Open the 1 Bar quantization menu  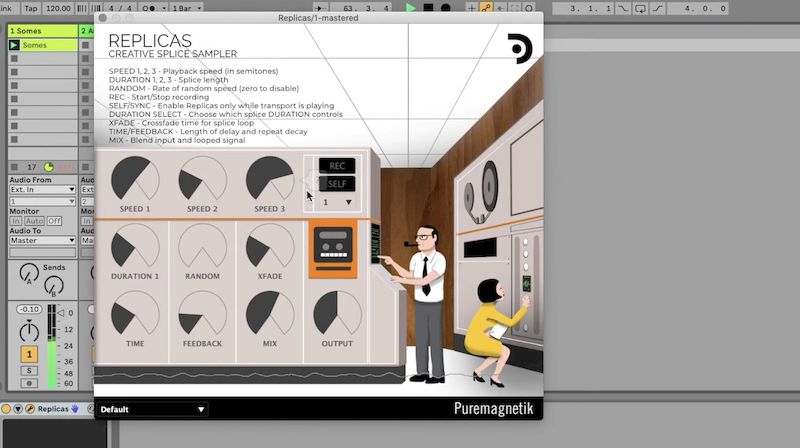tap(187, 8)
